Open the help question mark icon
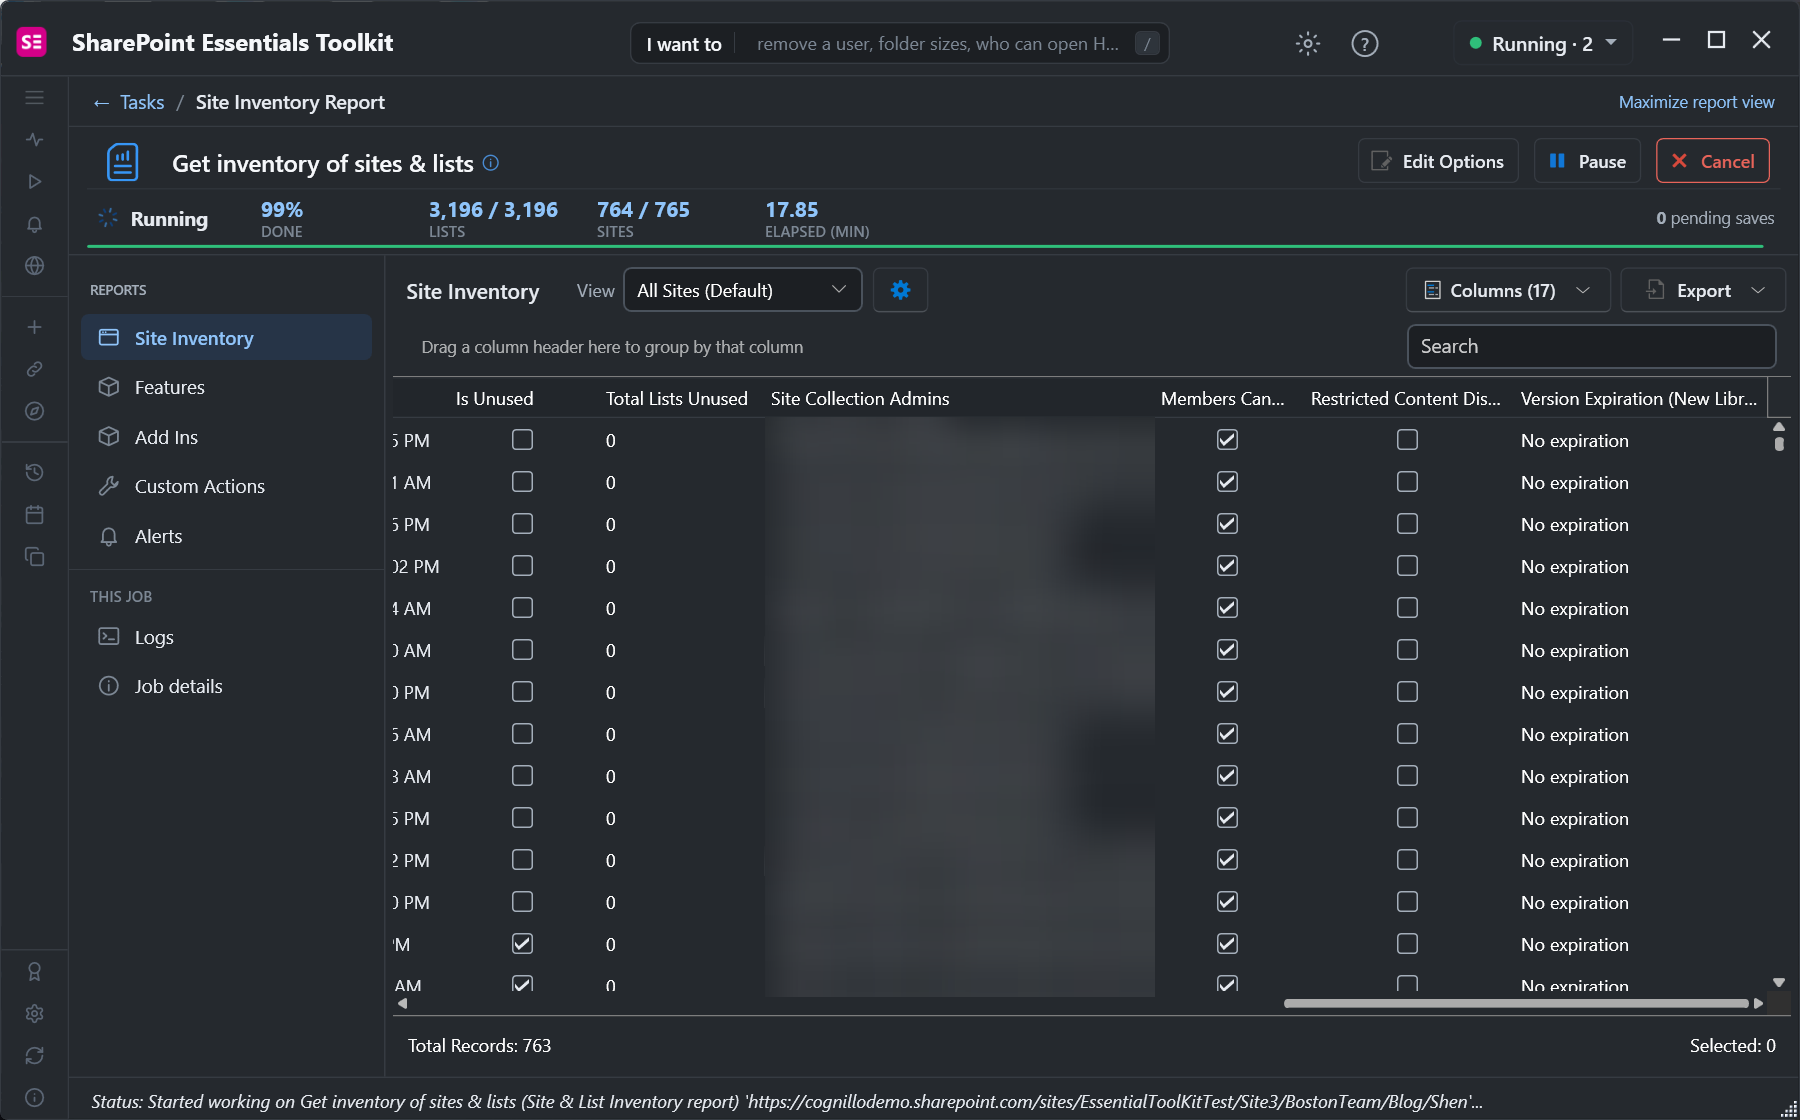The image size is (1800, 1120). (1364, 43)
